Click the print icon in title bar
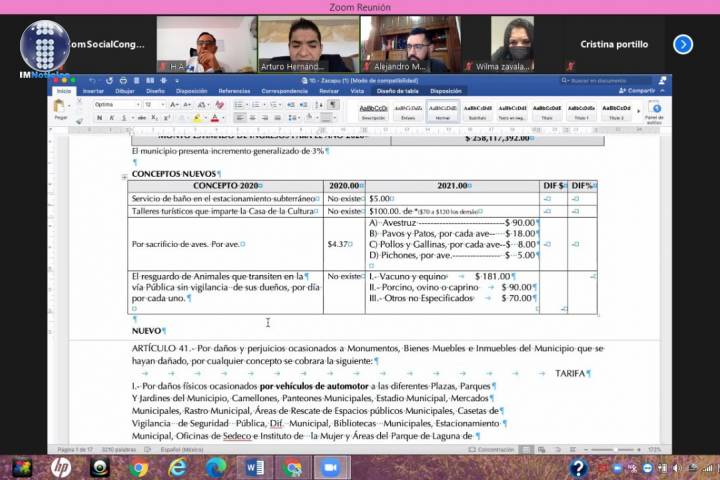The width and height of the screenshot is (720, 480). click(123, 81)
